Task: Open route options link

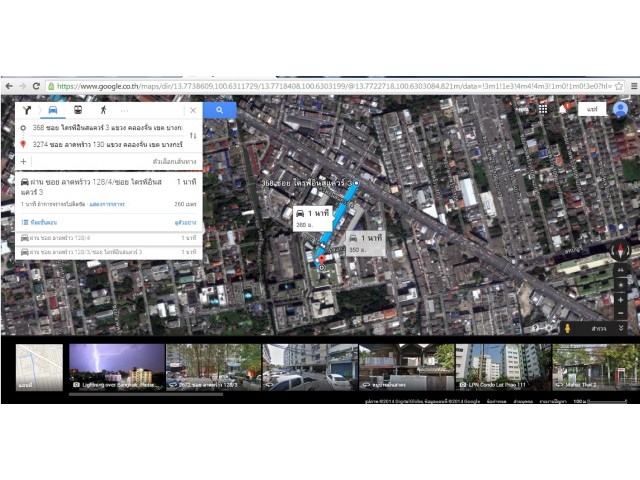Action: [174, 162]
